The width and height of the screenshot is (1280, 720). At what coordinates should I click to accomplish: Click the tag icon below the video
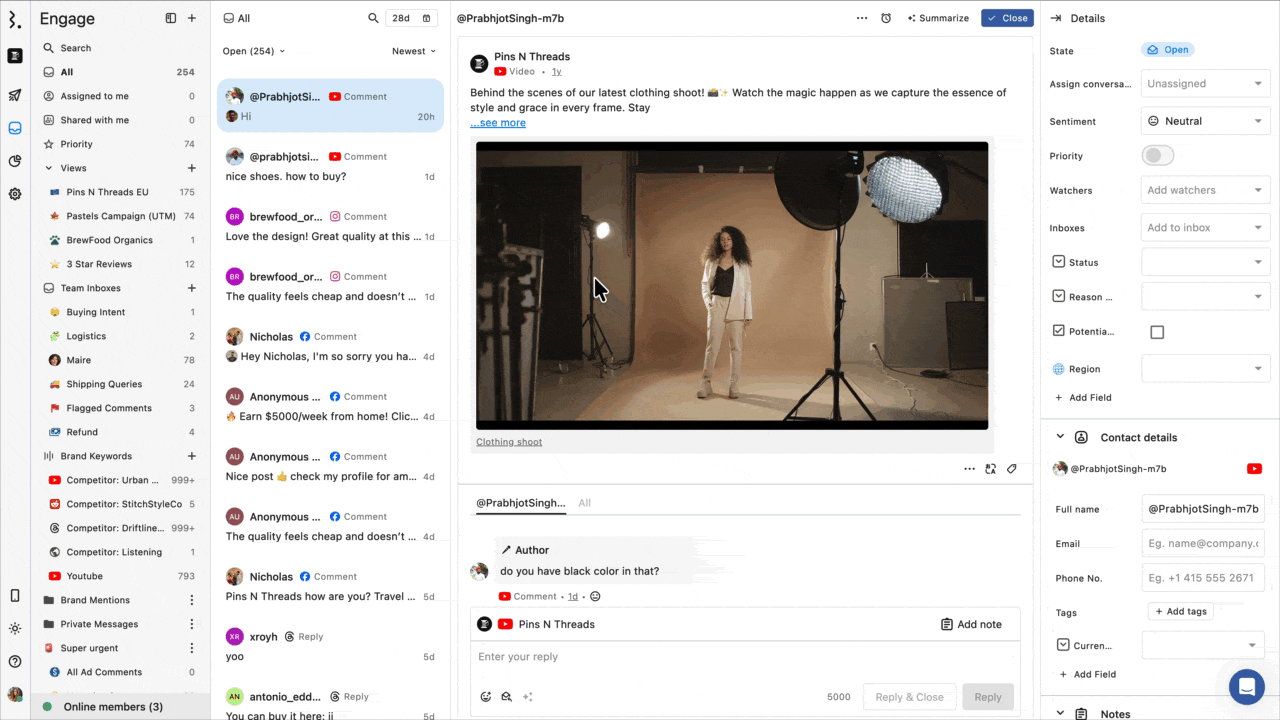tap(1012, 468)
